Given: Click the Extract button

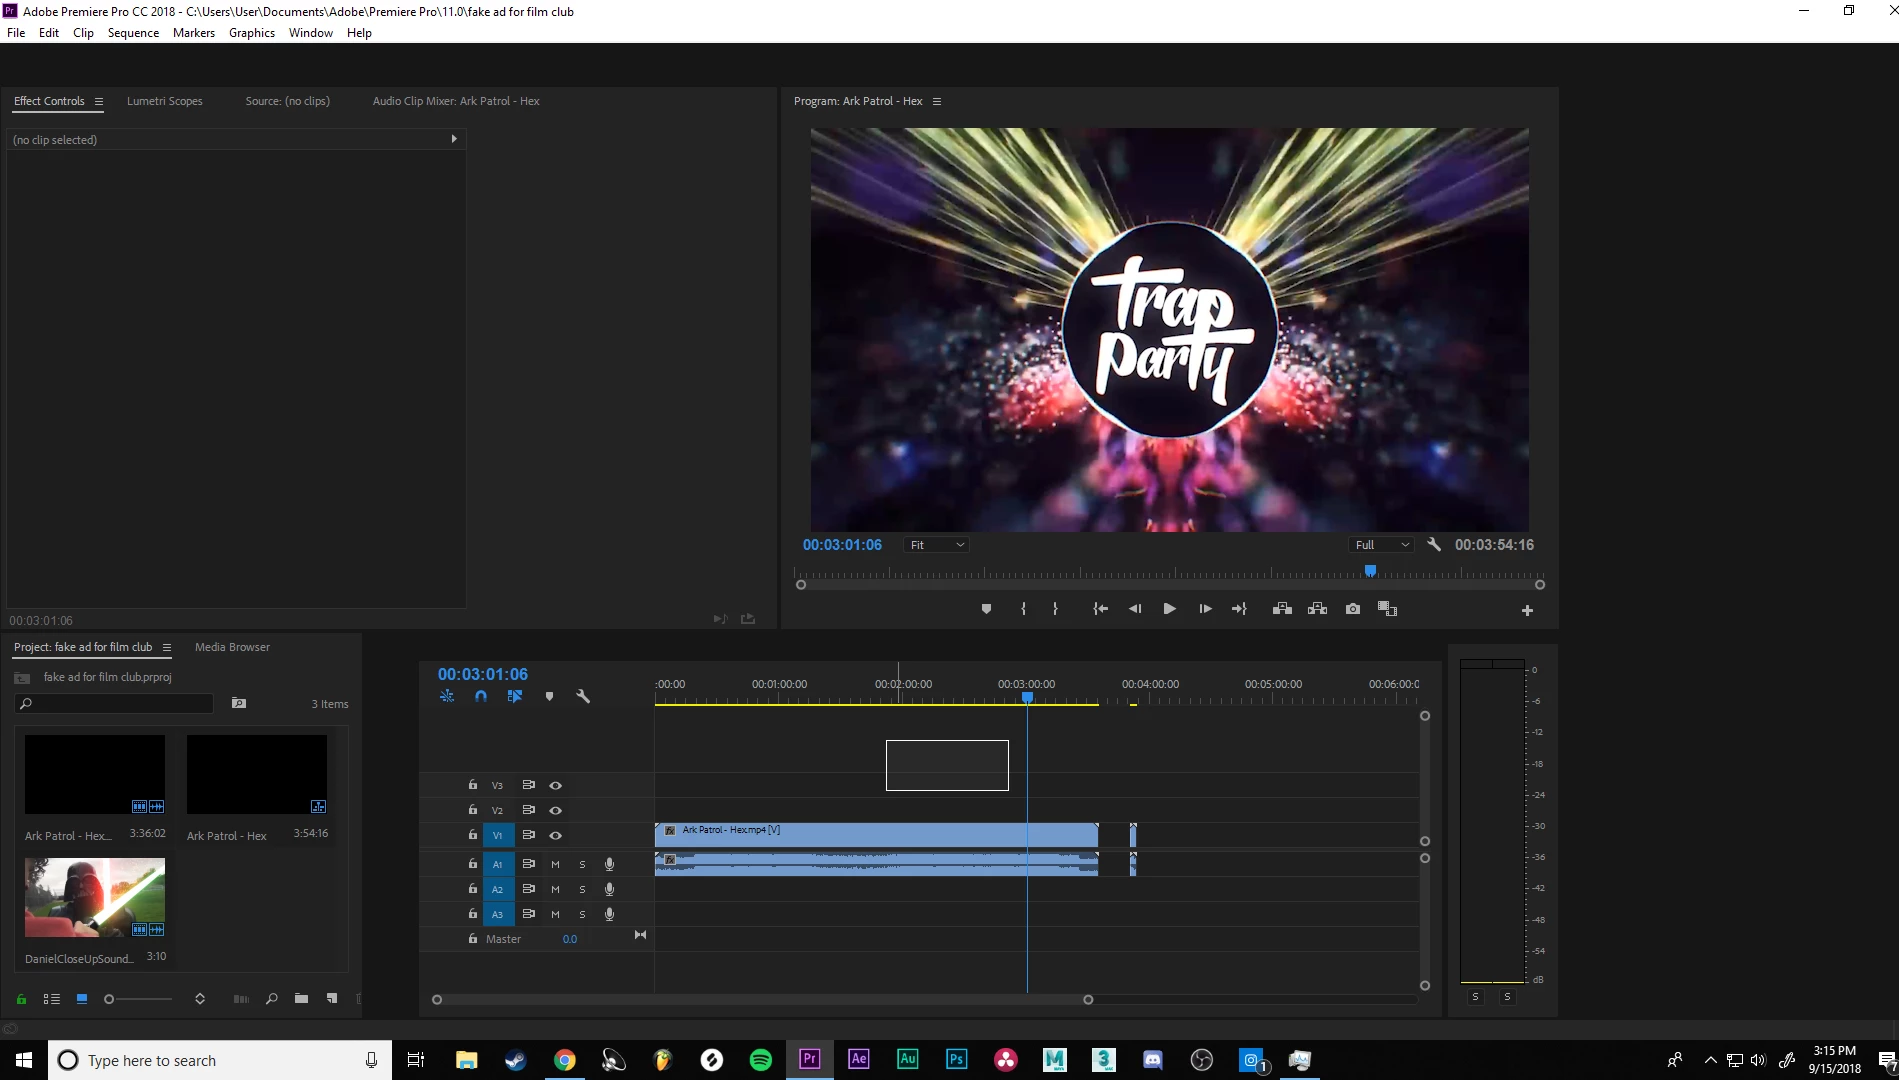Looking at the screenshot, I should pyautogui.click(x=1317, y=609).
